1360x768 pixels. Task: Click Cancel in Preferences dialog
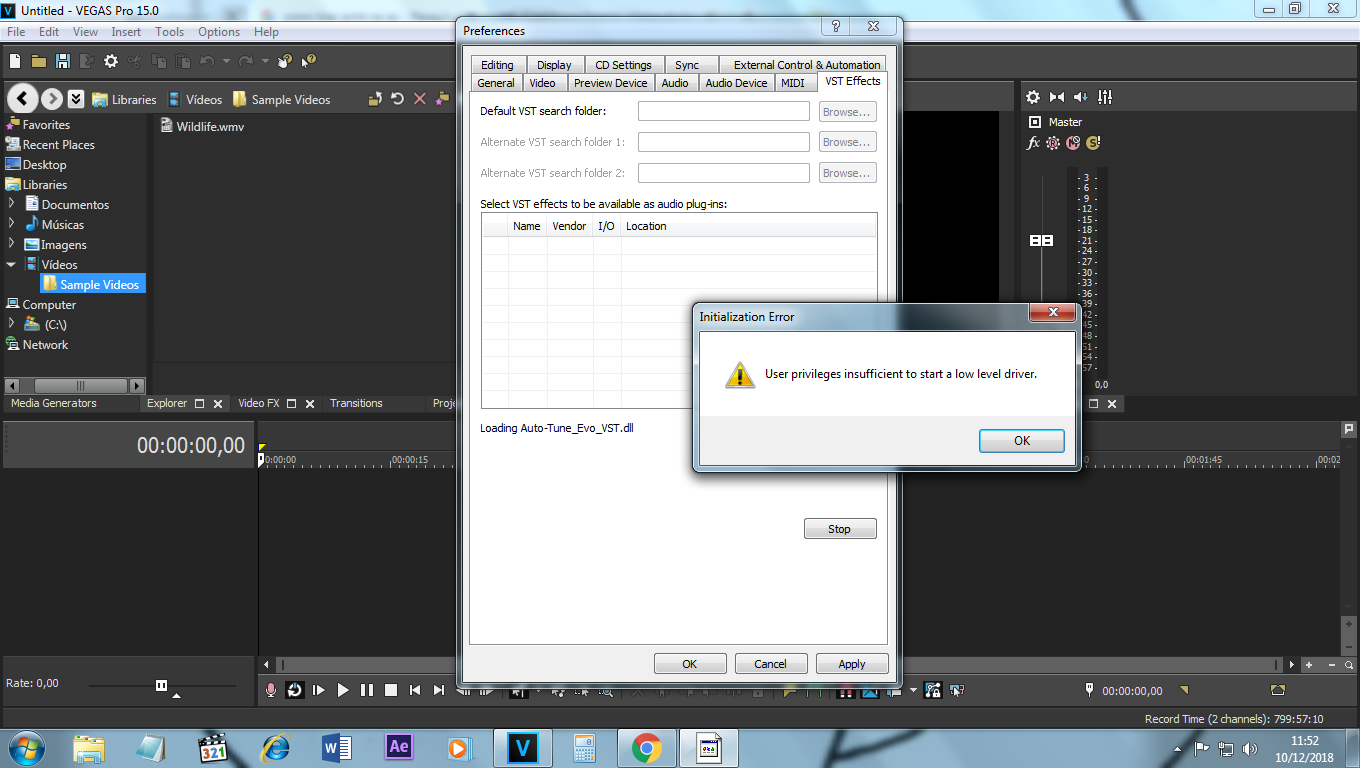(x=770, y=663)
